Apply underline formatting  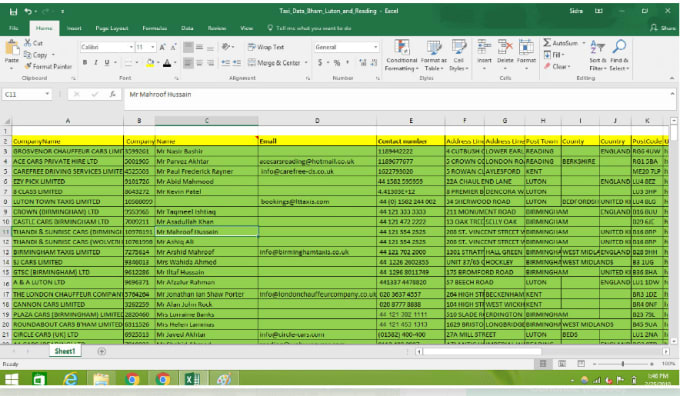pyautogui.click(x=107, y=62)
